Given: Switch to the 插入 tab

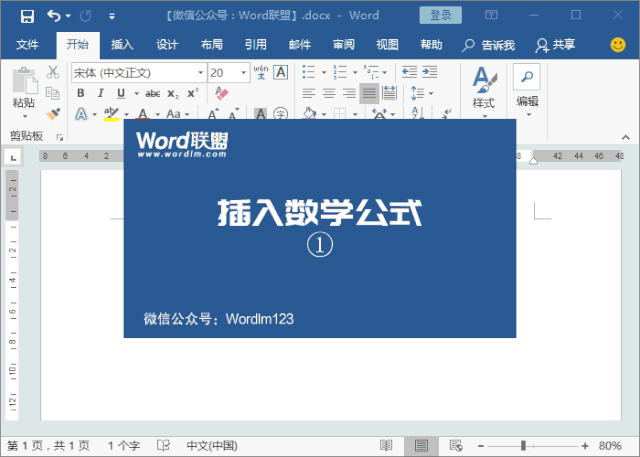Looking at the screenshot, I should (x=122, y=44).
